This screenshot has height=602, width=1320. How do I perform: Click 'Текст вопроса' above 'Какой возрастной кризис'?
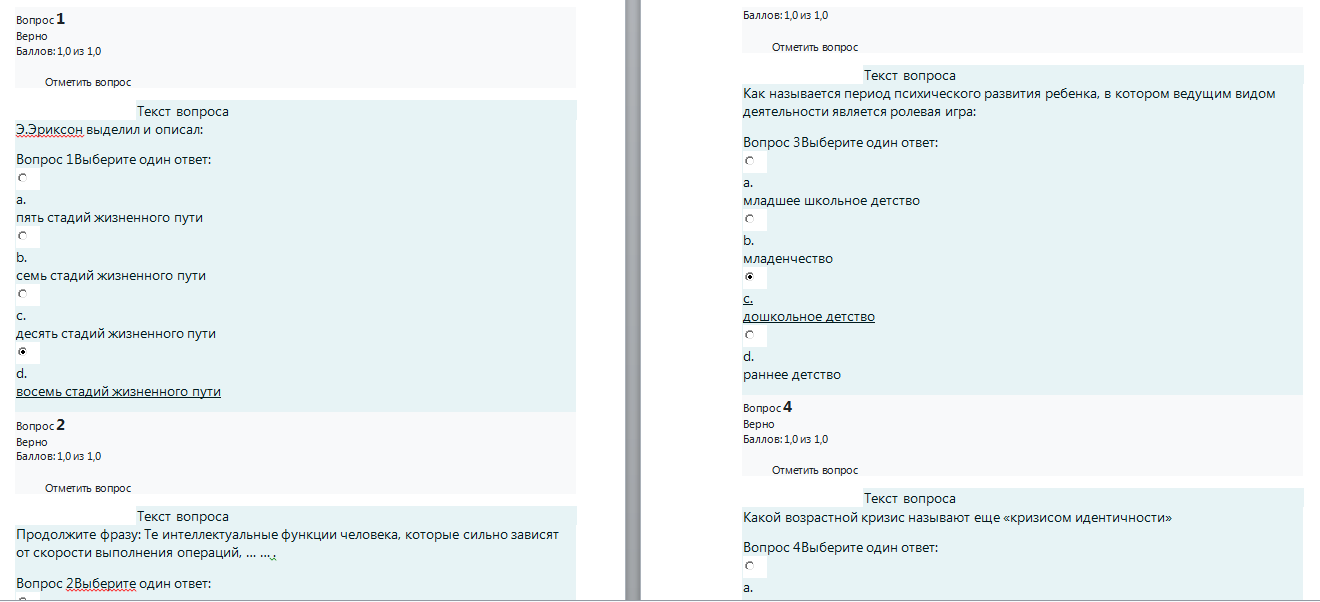click(x=910, y=498)
